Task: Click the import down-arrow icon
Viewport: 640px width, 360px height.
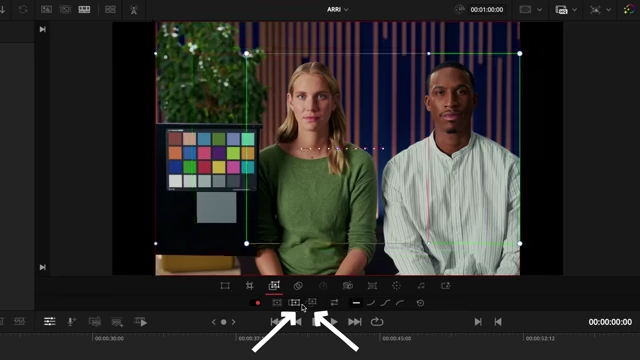Action: click(x=2, y=9)
